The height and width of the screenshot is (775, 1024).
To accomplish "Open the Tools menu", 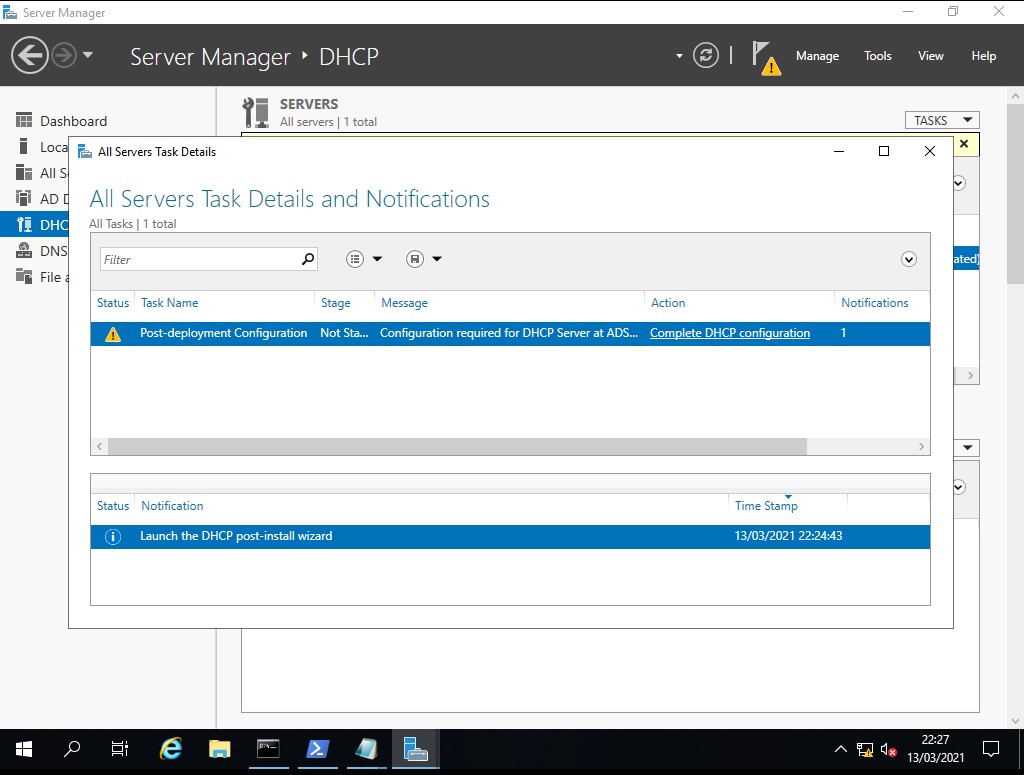I will (877, 56).
